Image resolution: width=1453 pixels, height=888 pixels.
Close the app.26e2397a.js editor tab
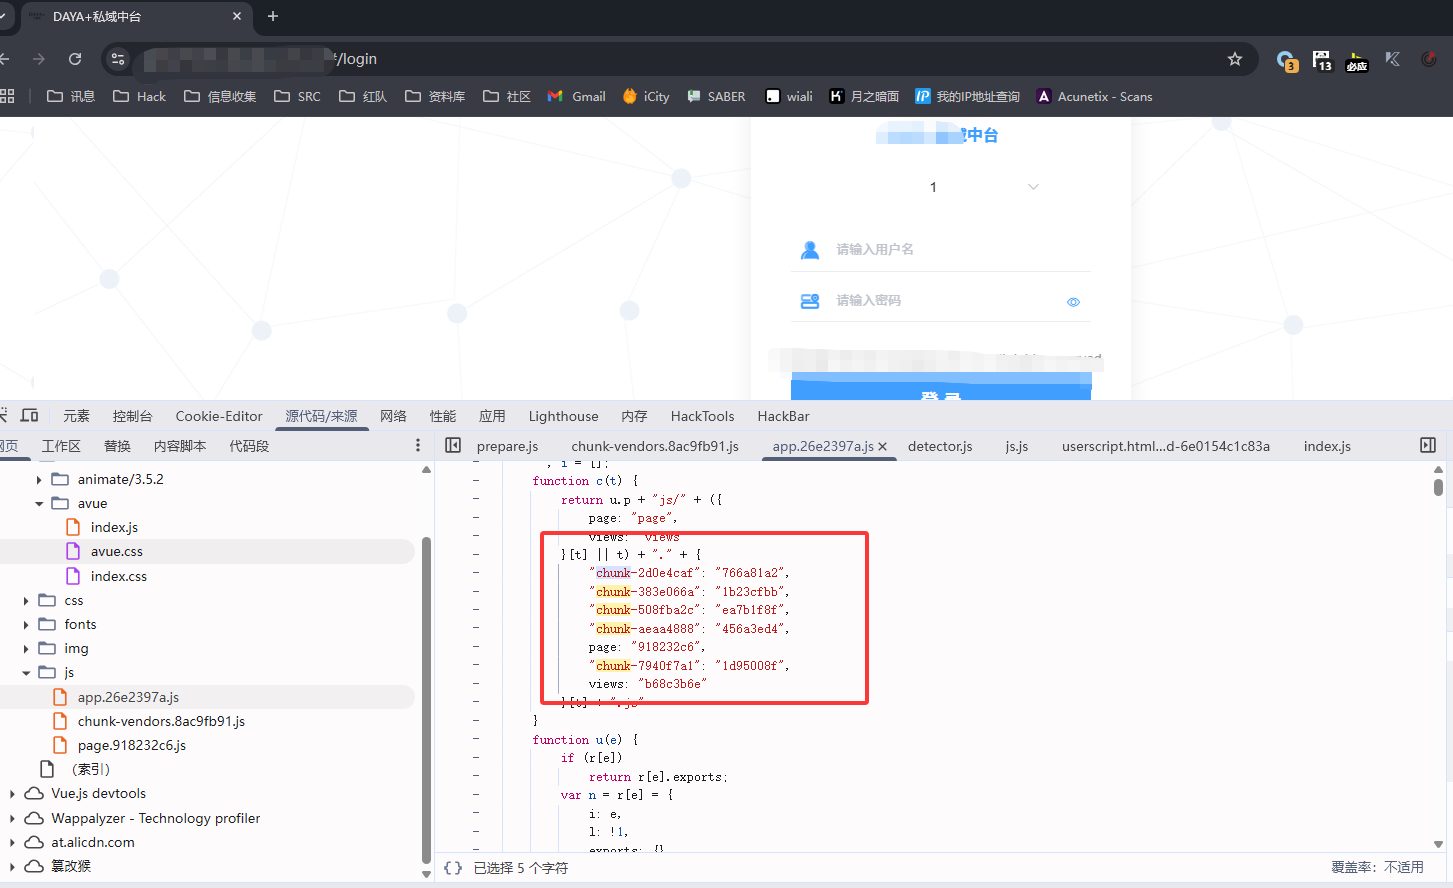point(883,447)
